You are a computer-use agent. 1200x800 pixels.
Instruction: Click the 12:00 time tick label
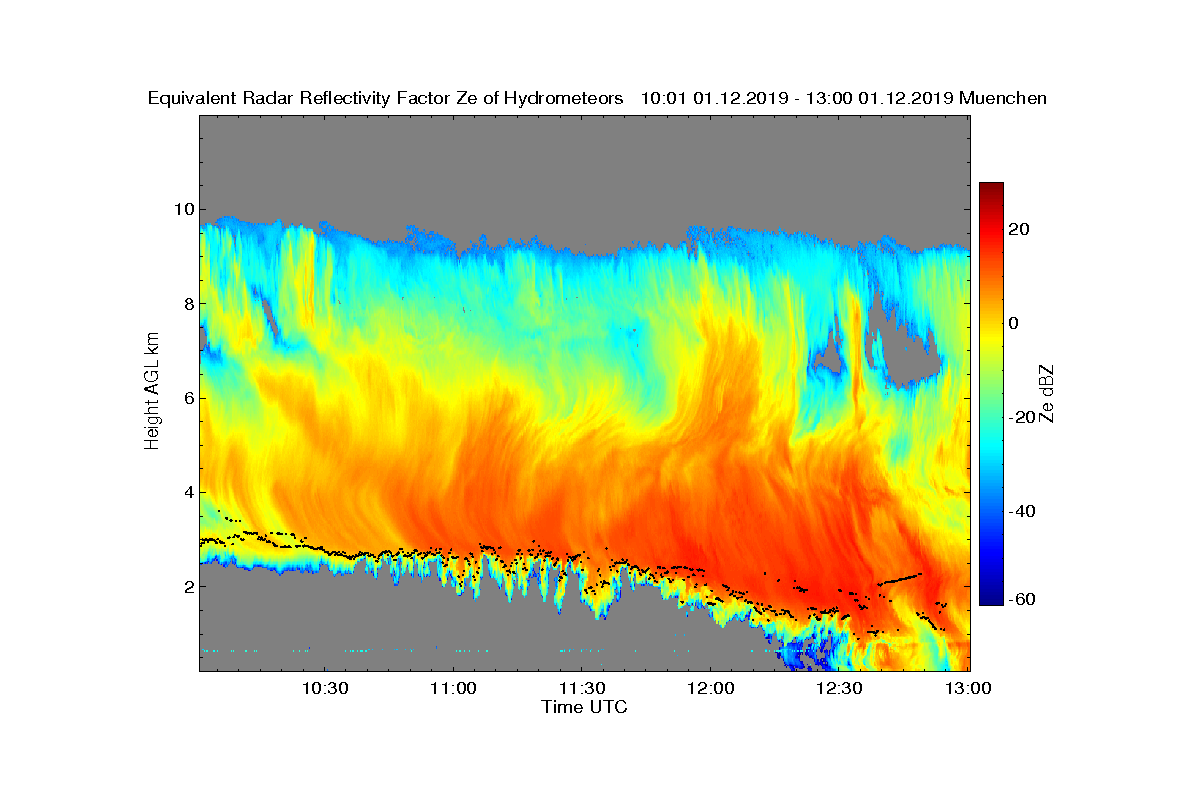[x=711, y=688]
